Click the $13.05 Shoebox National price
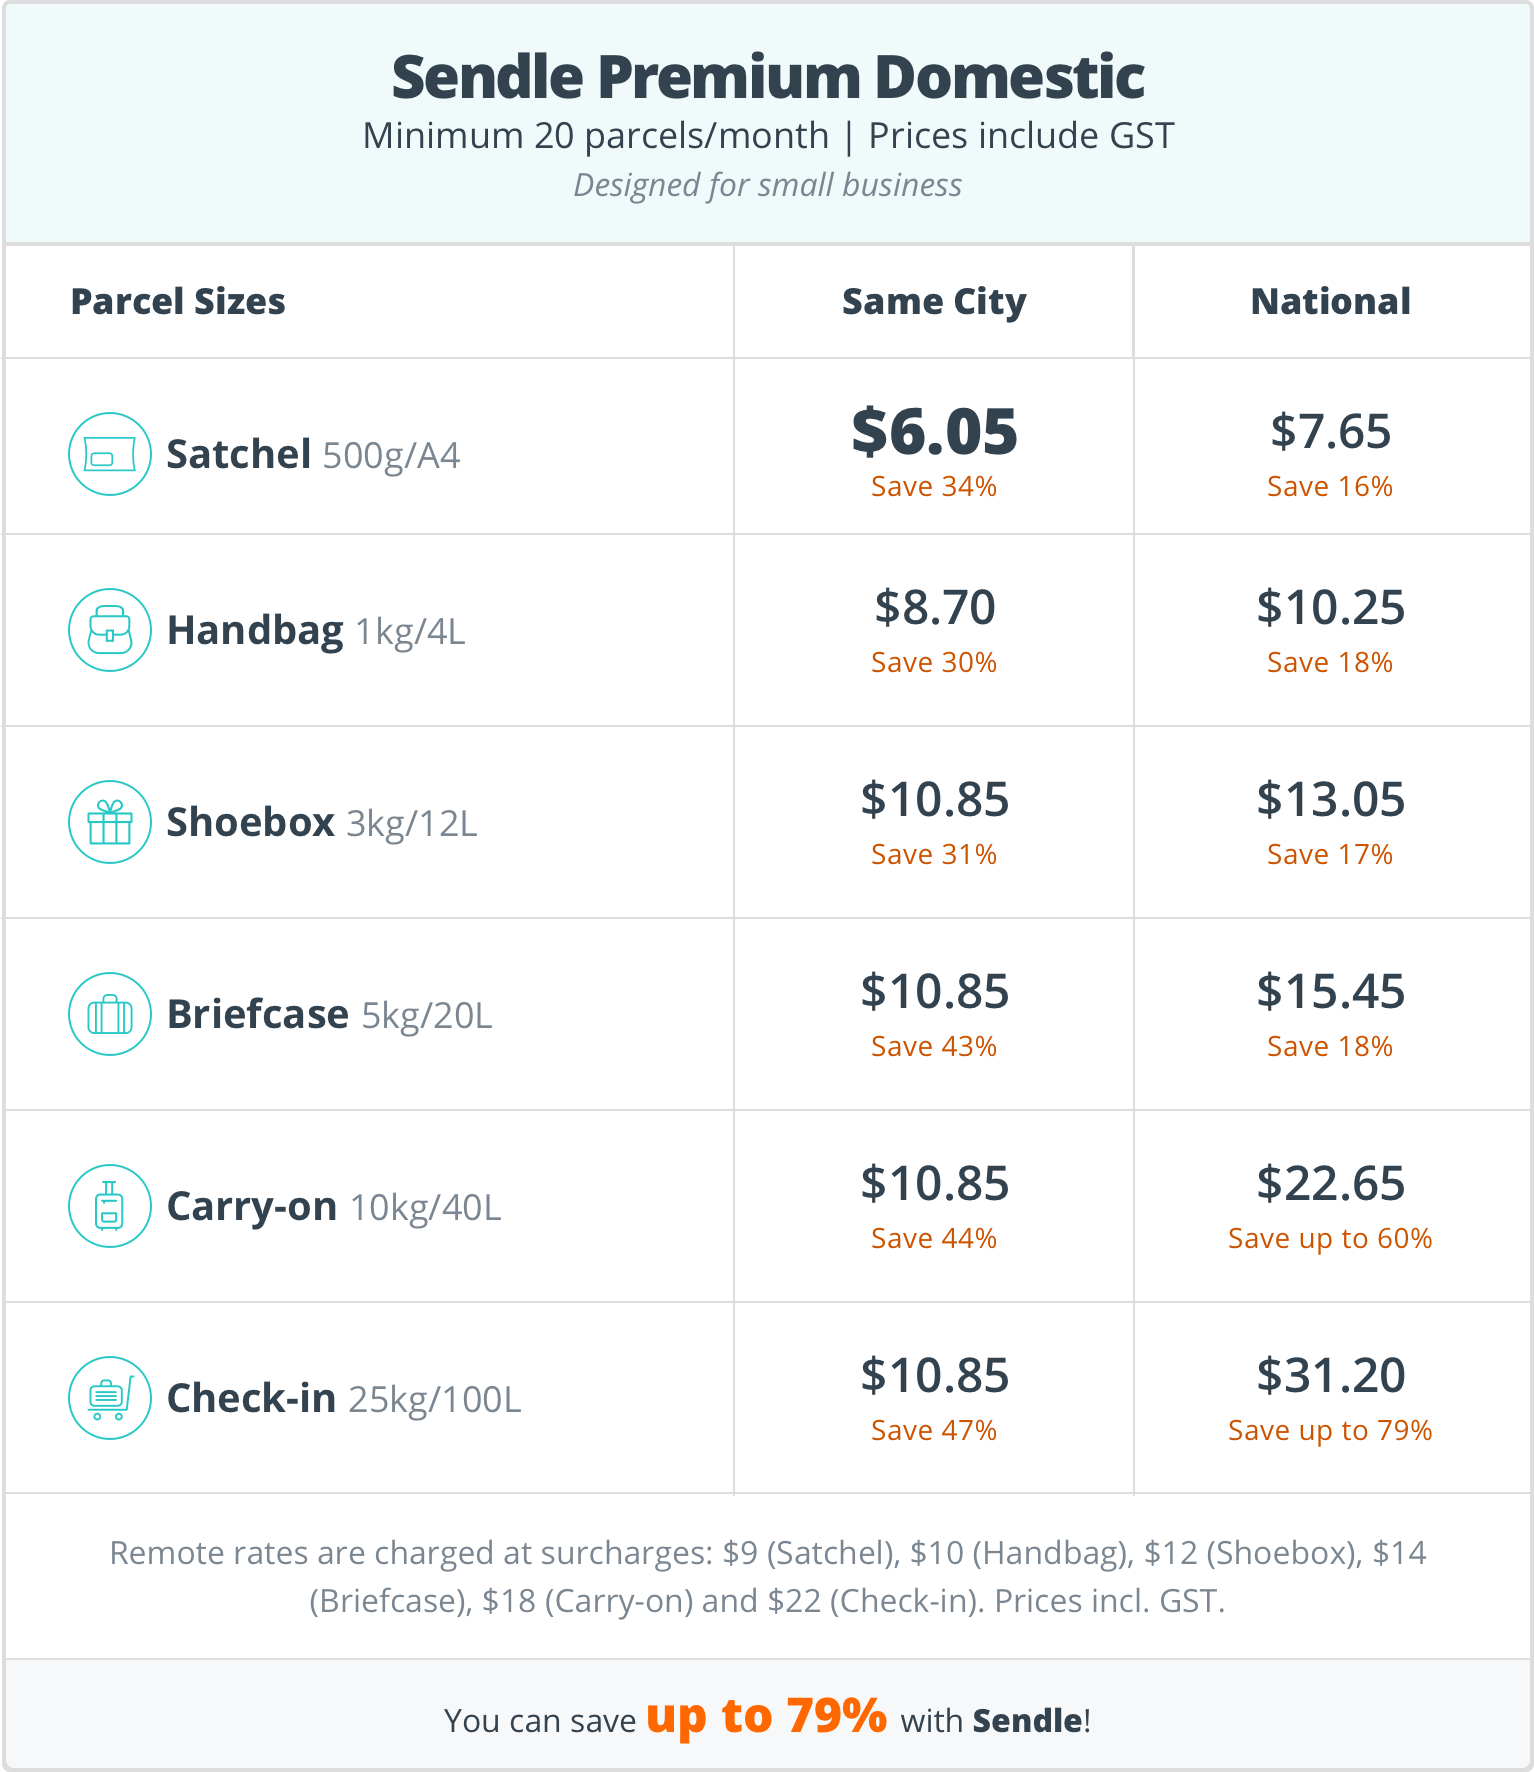This screenshot has width=1534, height=1772. point(1330,800)
